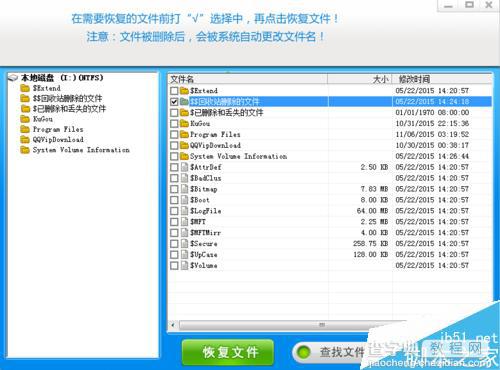The image size is (500, 370).
Task: Check the box next to $LogFile
Action: (174, 211)
